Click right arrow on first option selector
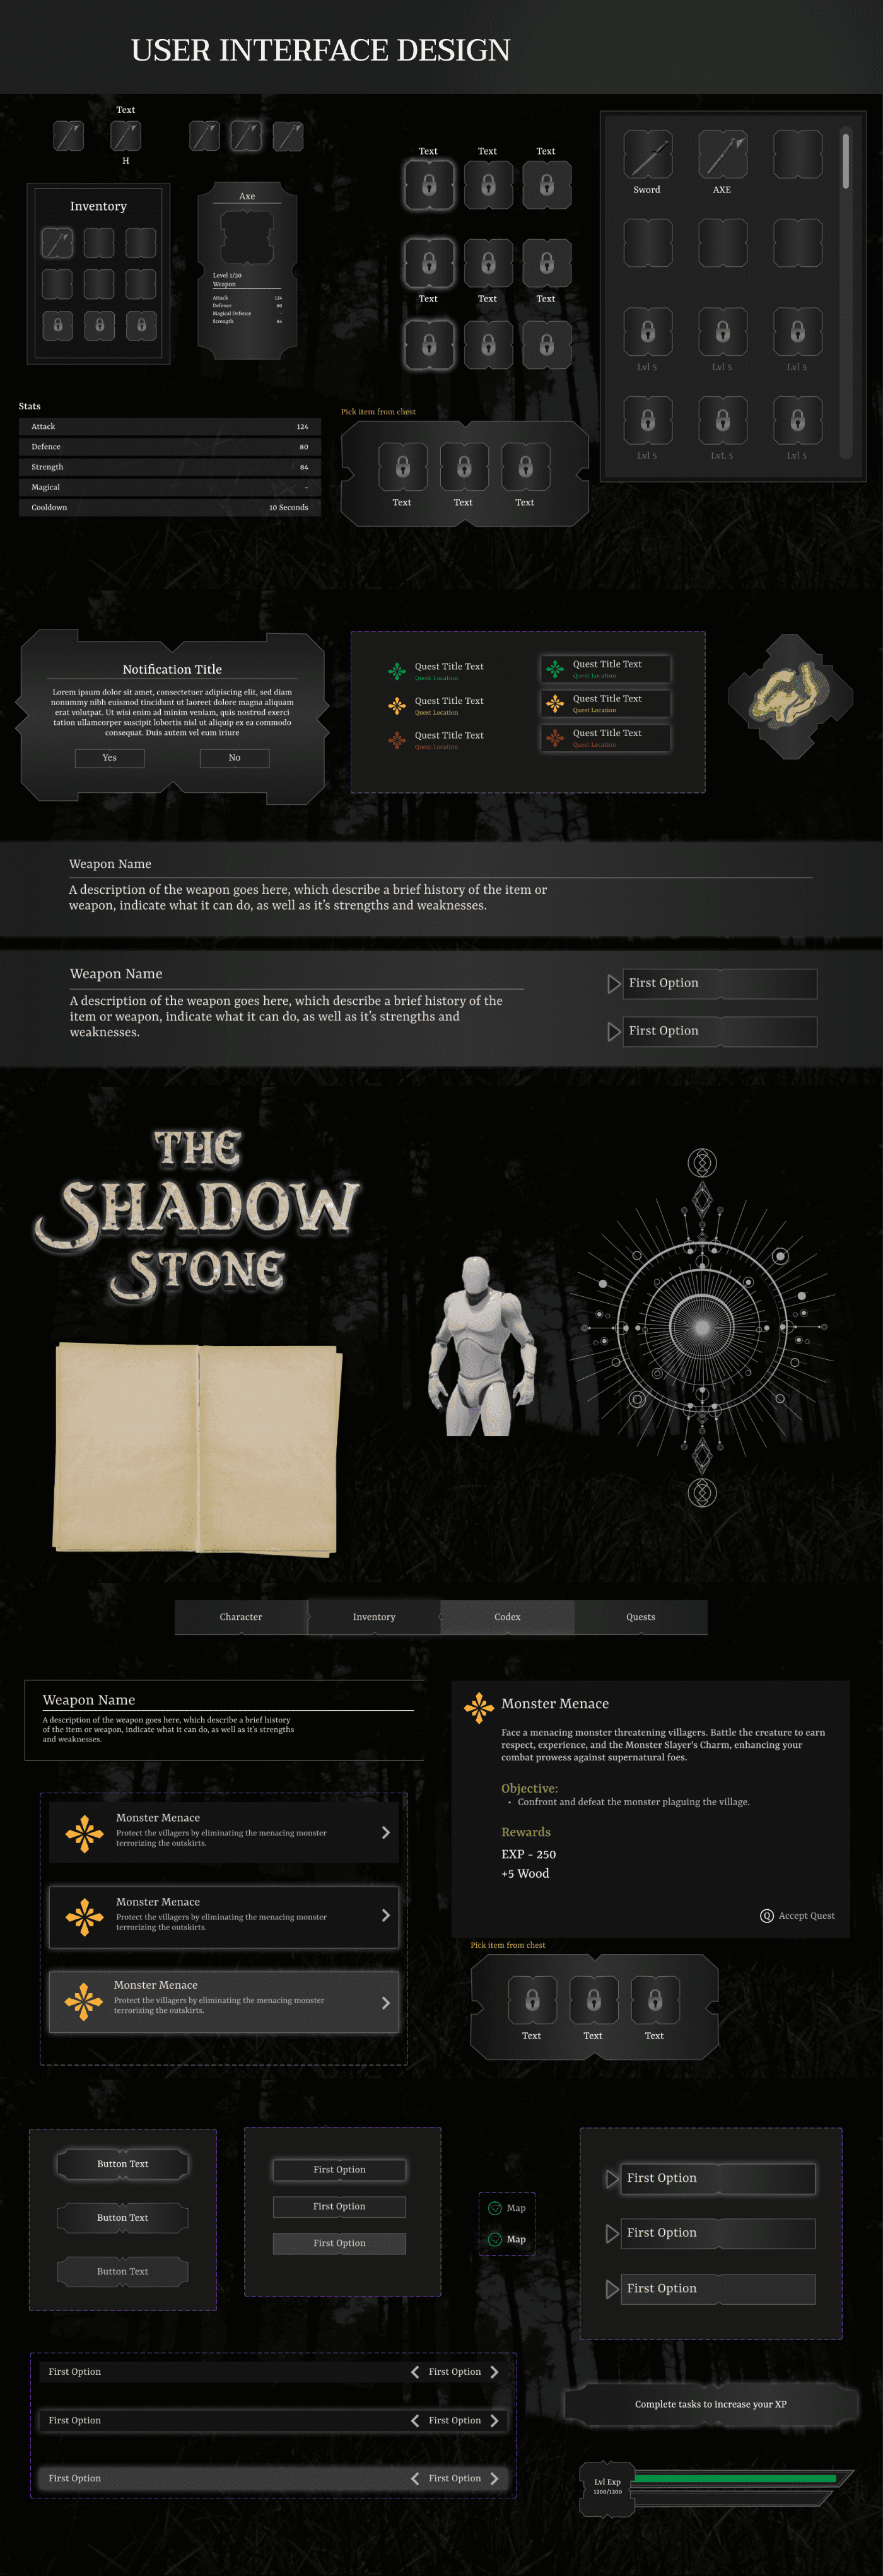 (x=494, y=2371)
